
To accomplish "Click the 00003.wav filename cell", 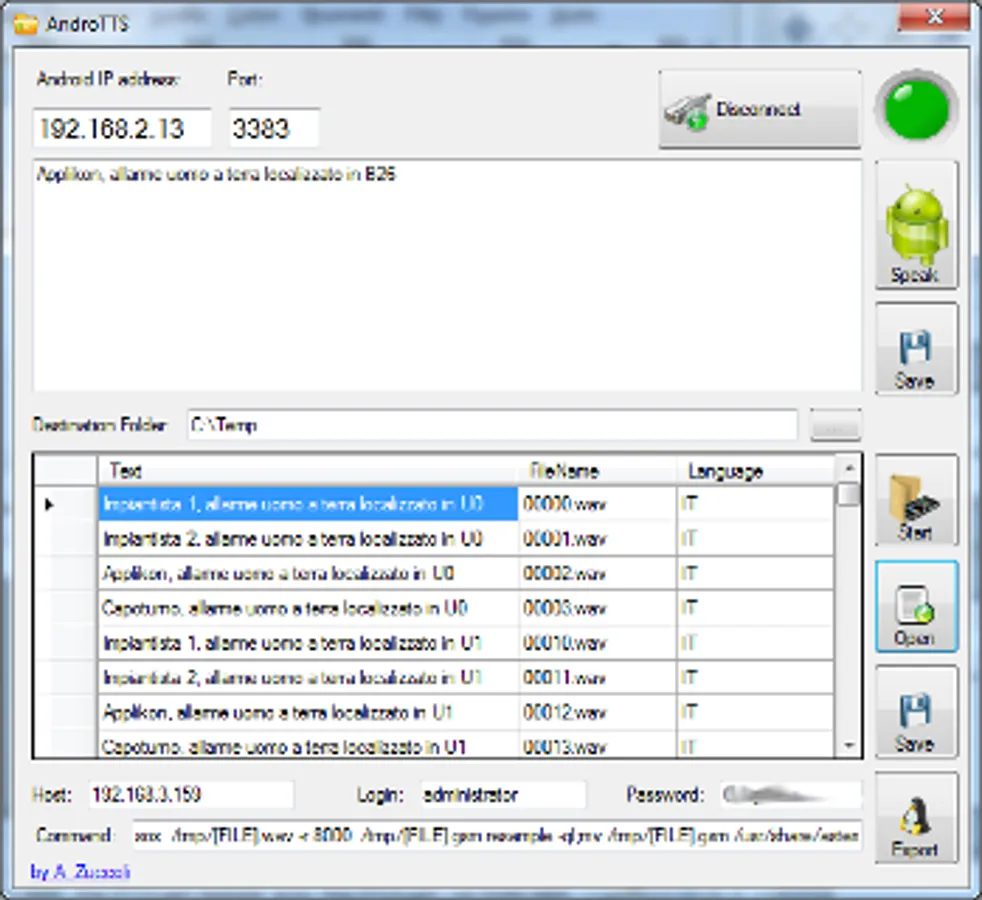I will (597, 608).
